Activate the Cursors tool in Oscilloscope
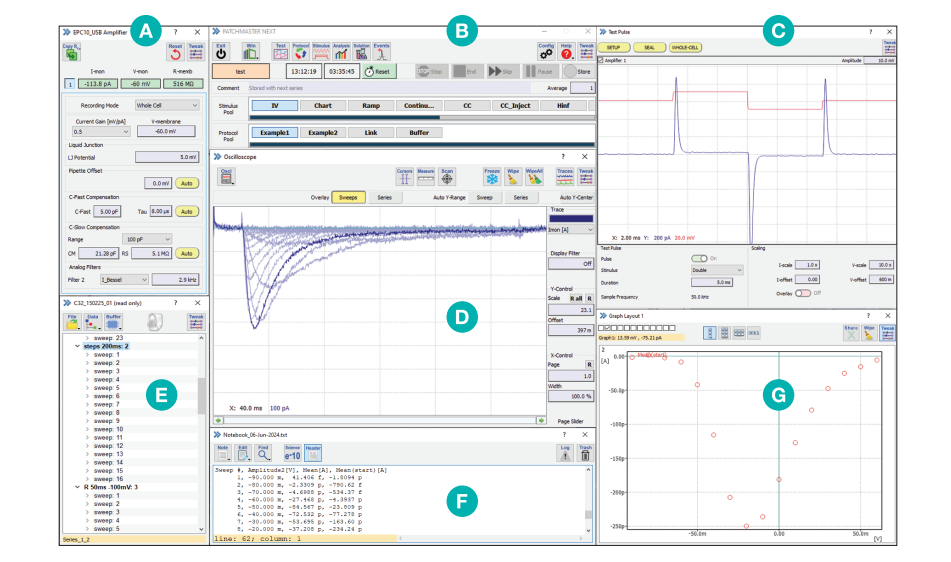This screenshot has width=951, height=562. [405, 176]
